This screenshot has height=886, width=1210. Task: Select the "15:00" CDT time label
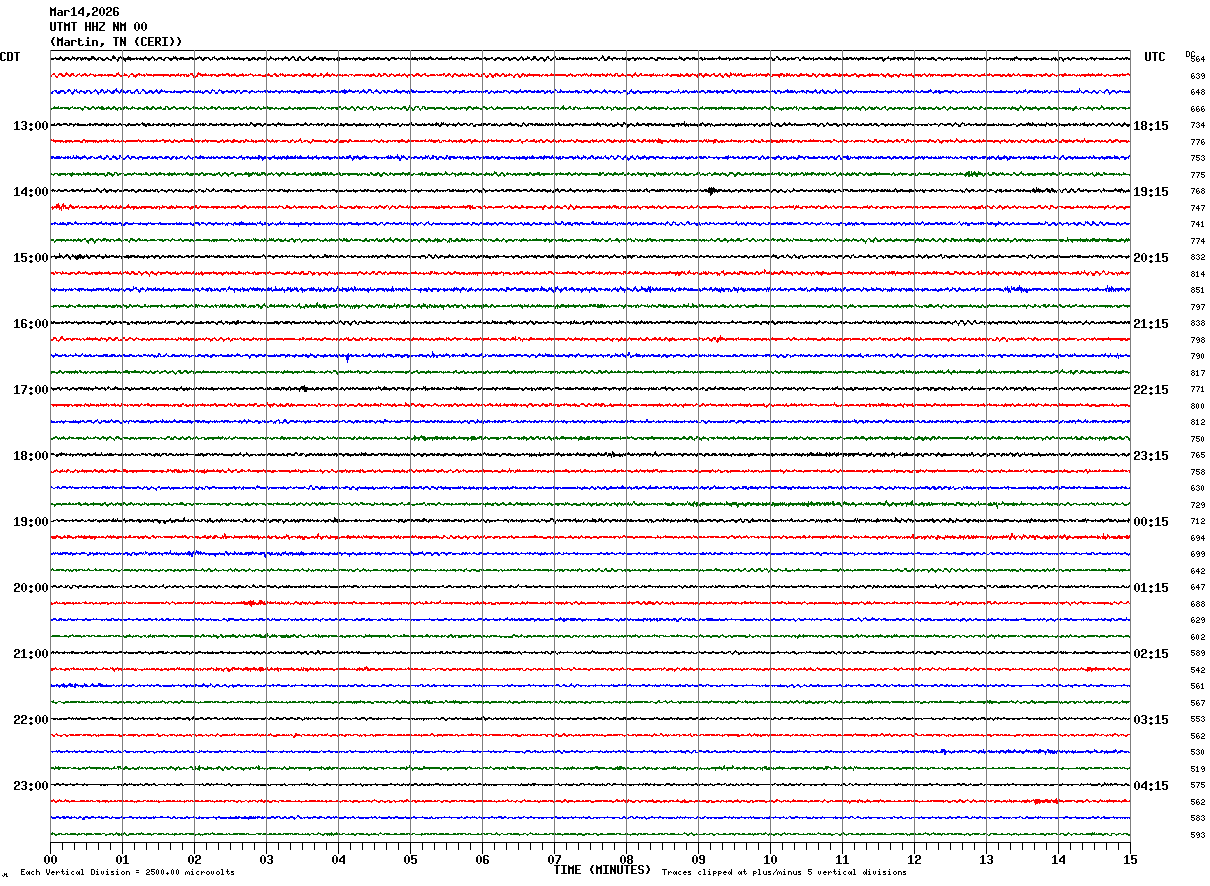[31, 258]
